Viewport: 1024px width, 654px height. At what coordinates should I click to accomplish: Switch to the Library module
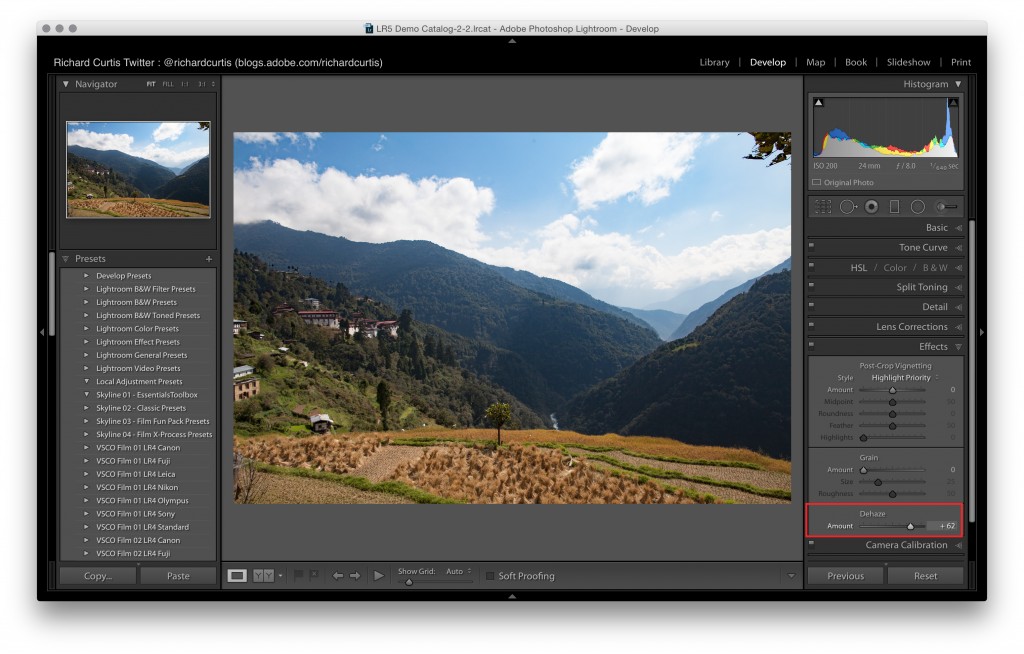[x=714, y=62]
